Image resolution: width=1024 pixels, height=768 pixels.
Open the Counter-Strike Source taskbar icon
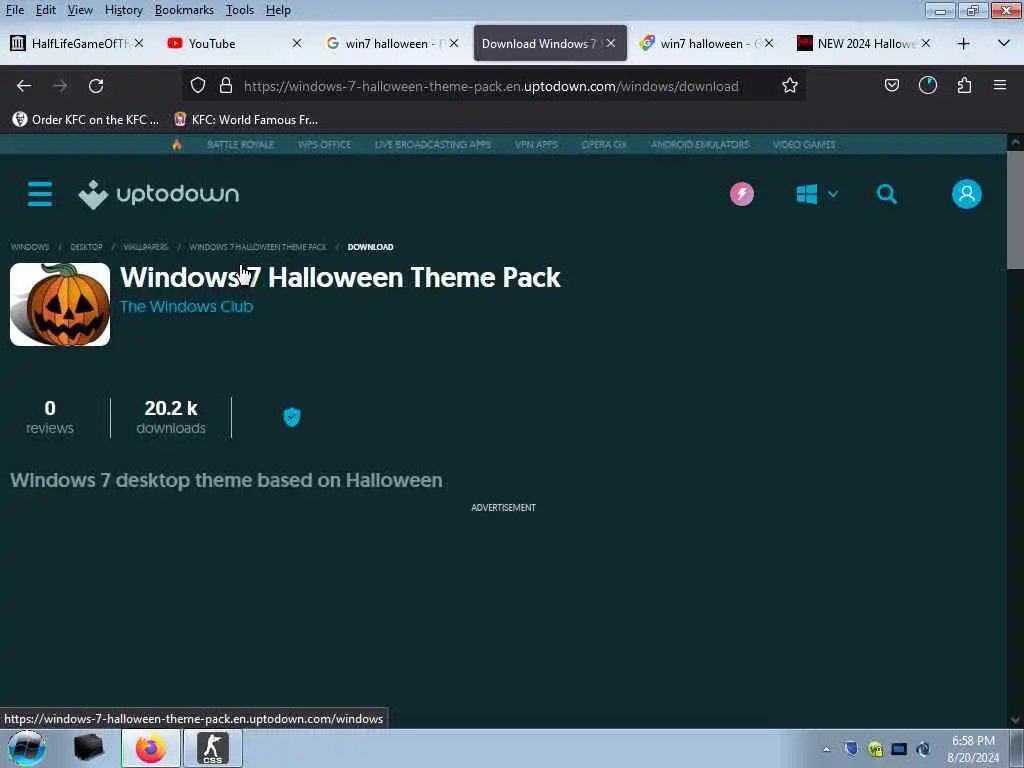pos(213,748)
